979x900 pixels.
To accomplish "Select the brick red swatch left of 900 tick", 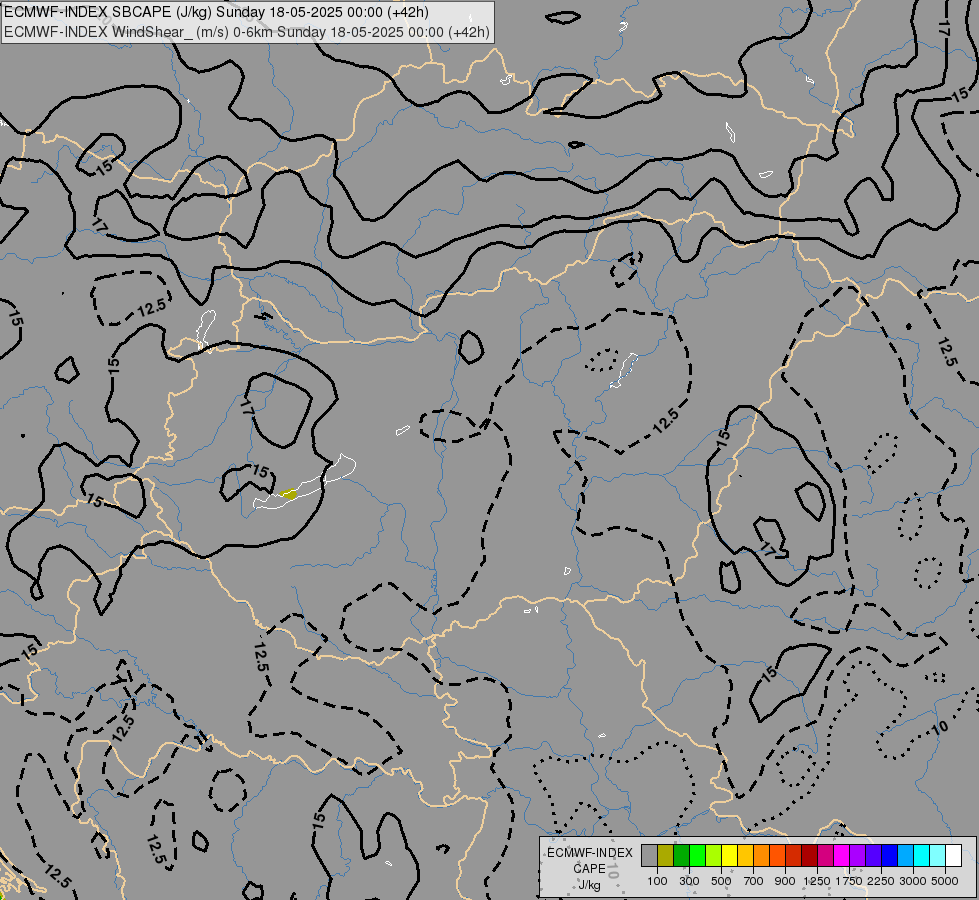I will click(x=794, y=855).
